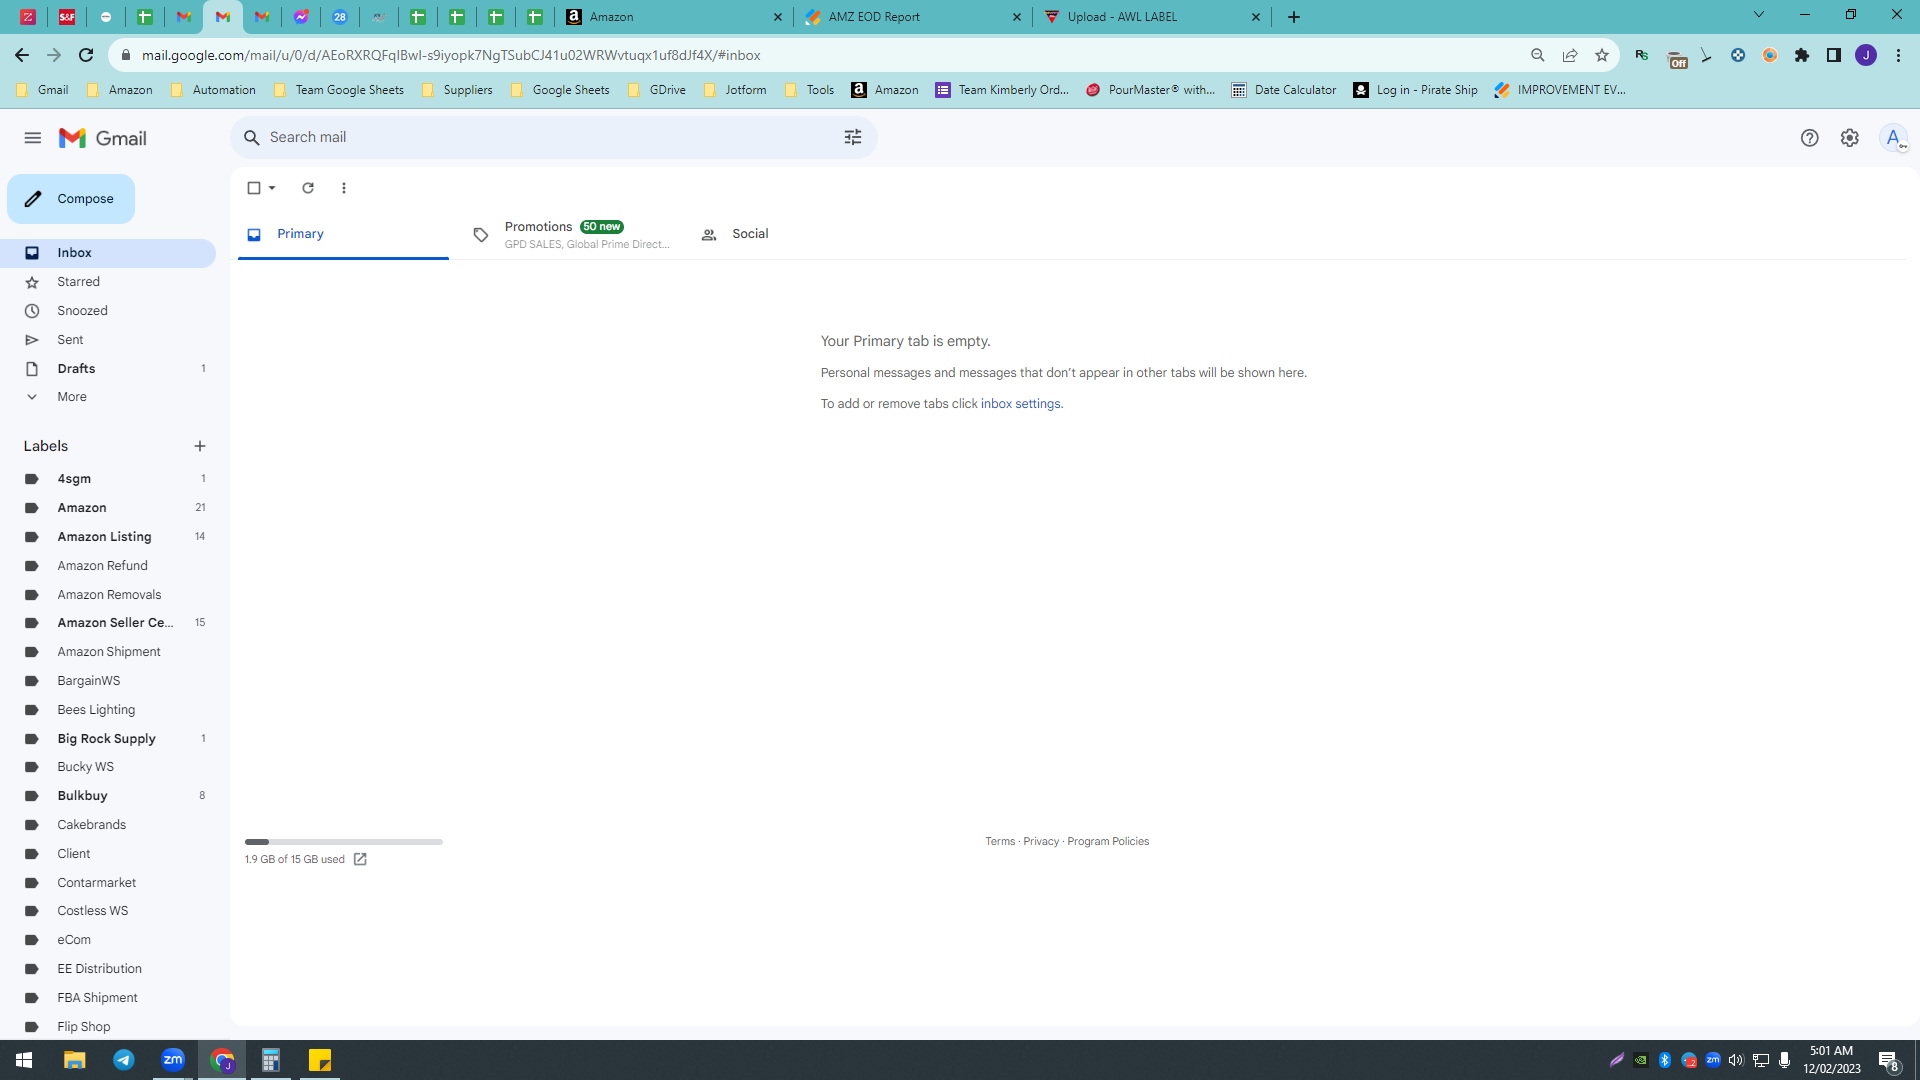Tick the select-all messages checkbox
This screenshot has width=1920, height=1080.
point(254,188)
